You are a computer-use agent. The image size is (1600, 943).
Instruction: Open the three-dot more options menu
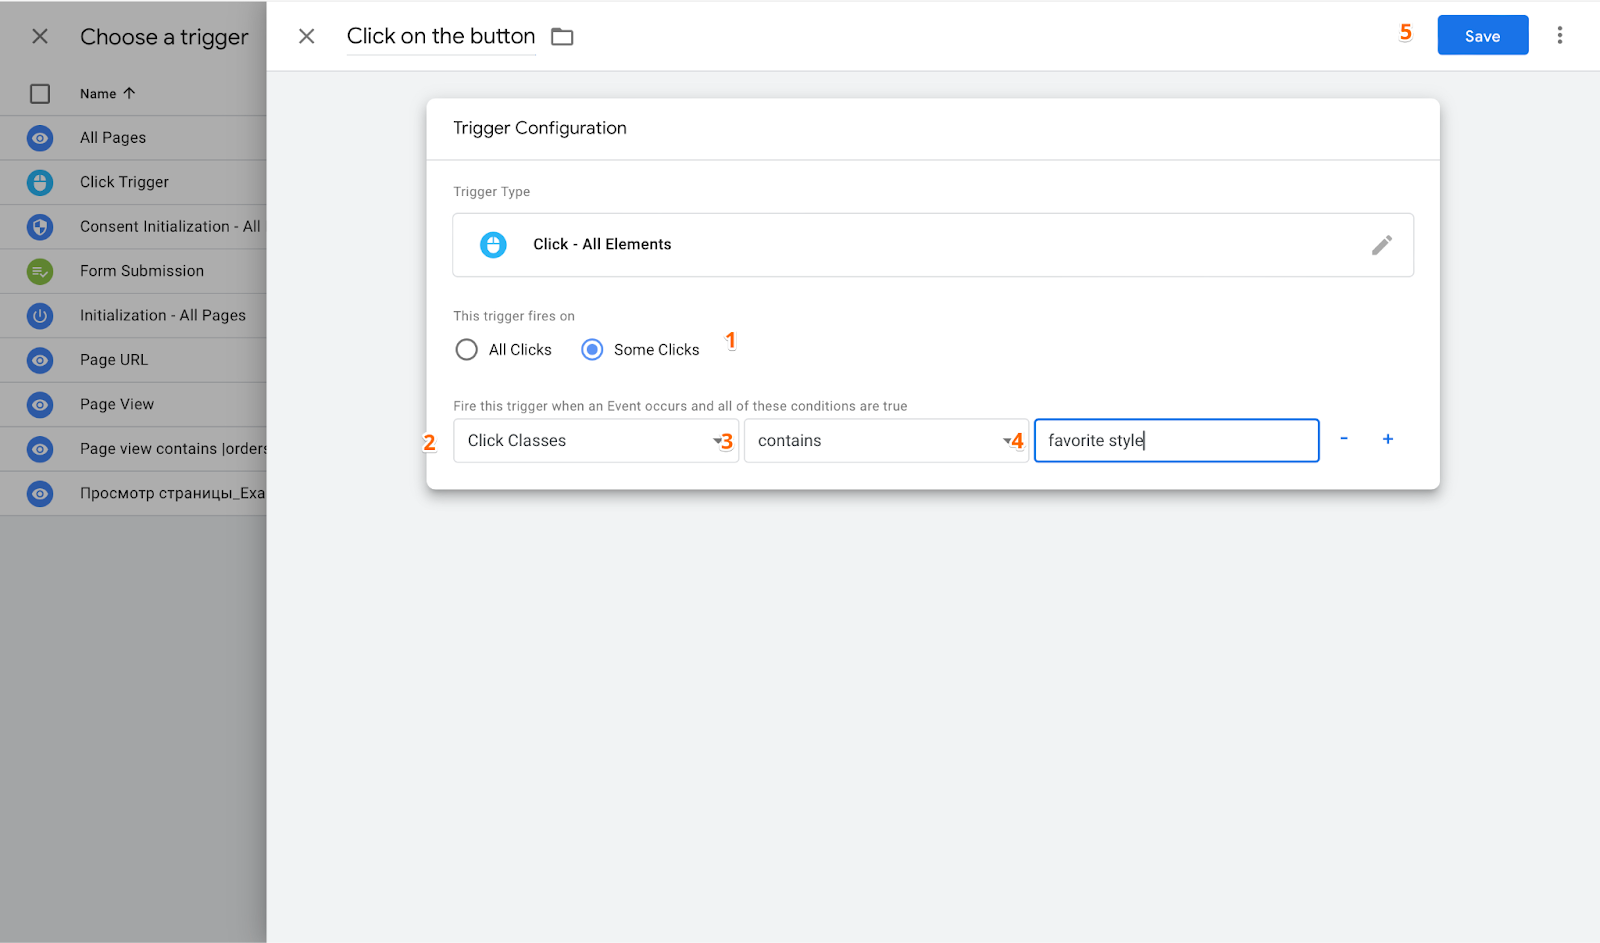tap(1559, 36)
